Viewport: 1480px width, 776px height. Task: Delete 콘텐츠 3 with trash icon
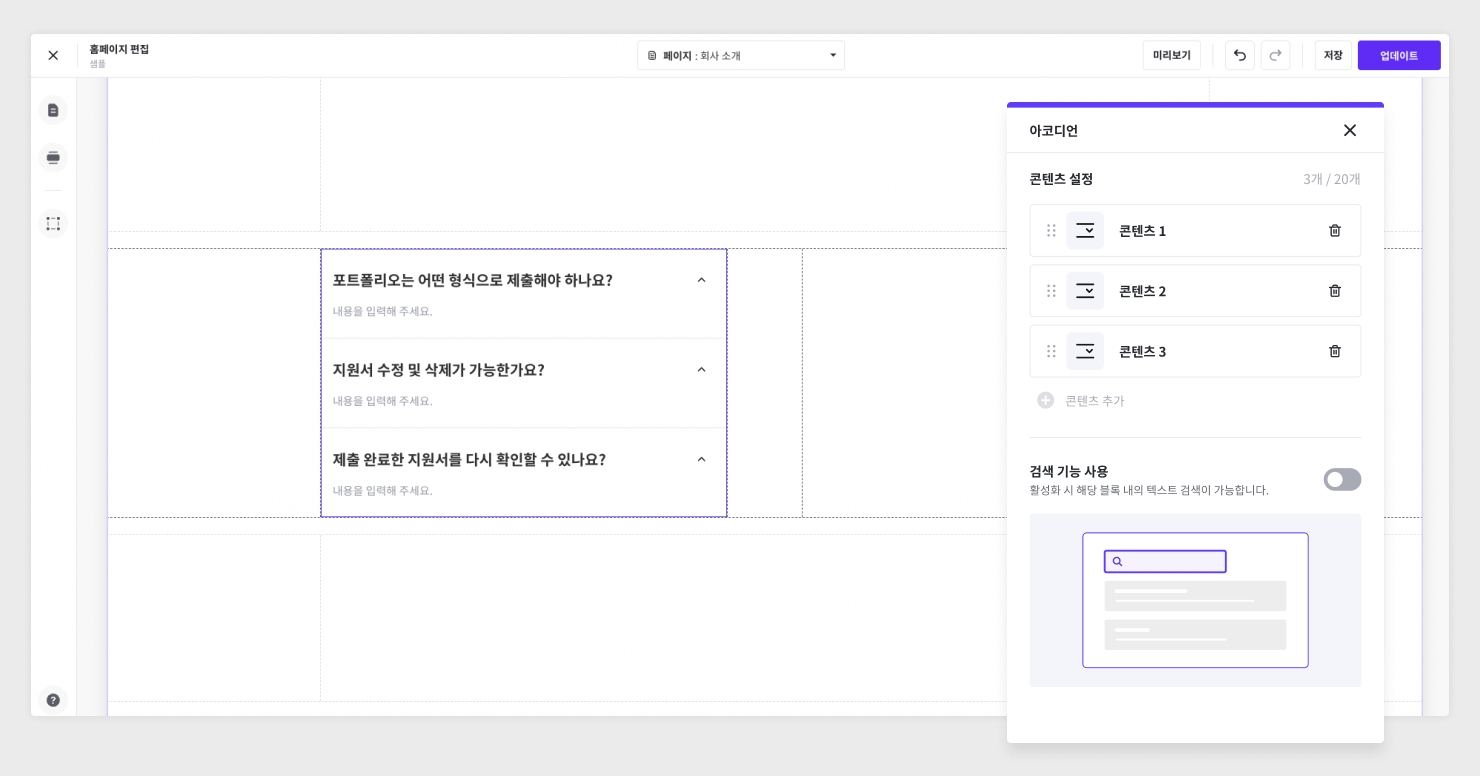tap(1334, 351)
